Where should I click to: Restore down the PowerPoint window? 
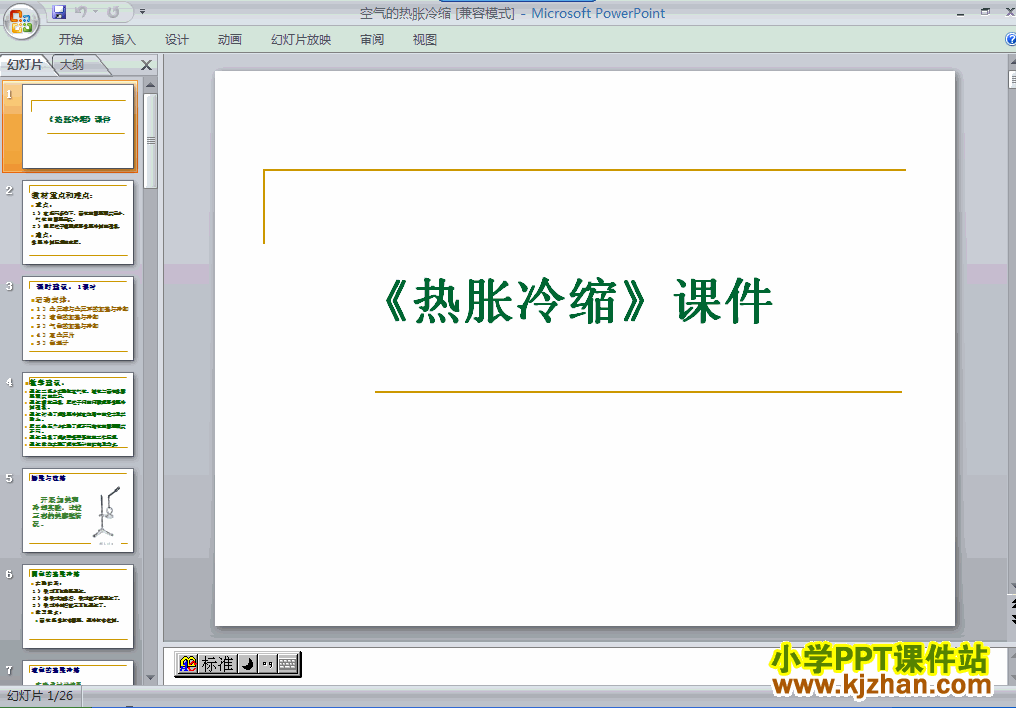click(986, 12)
